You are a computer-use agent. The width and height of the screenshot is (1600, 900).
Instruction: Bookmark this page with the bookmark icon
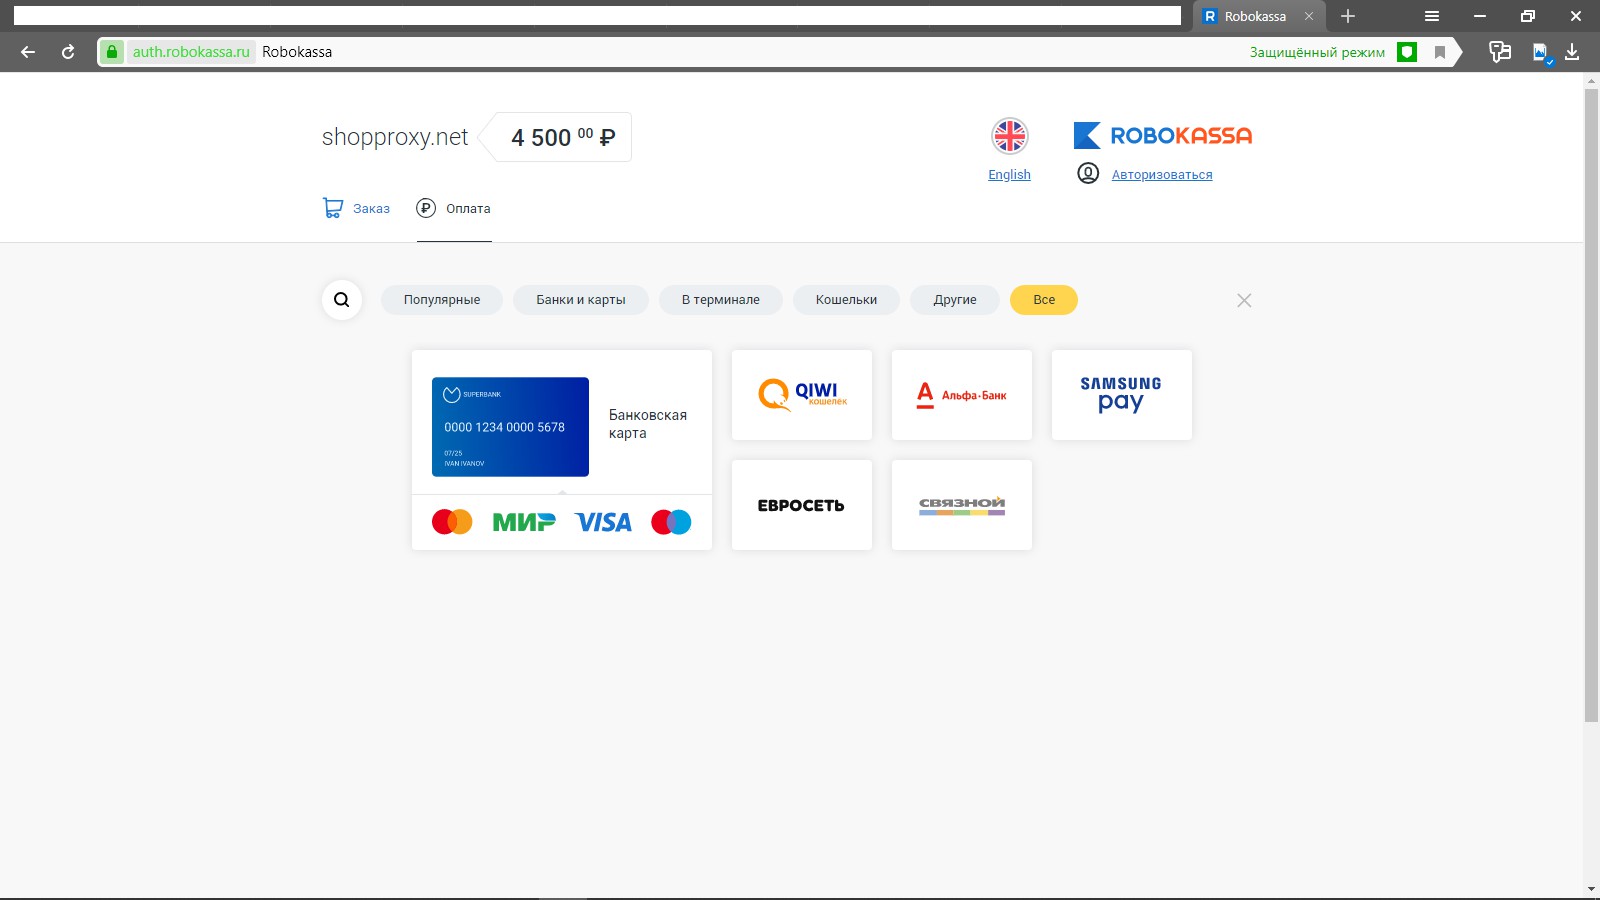pos(1440,52)
